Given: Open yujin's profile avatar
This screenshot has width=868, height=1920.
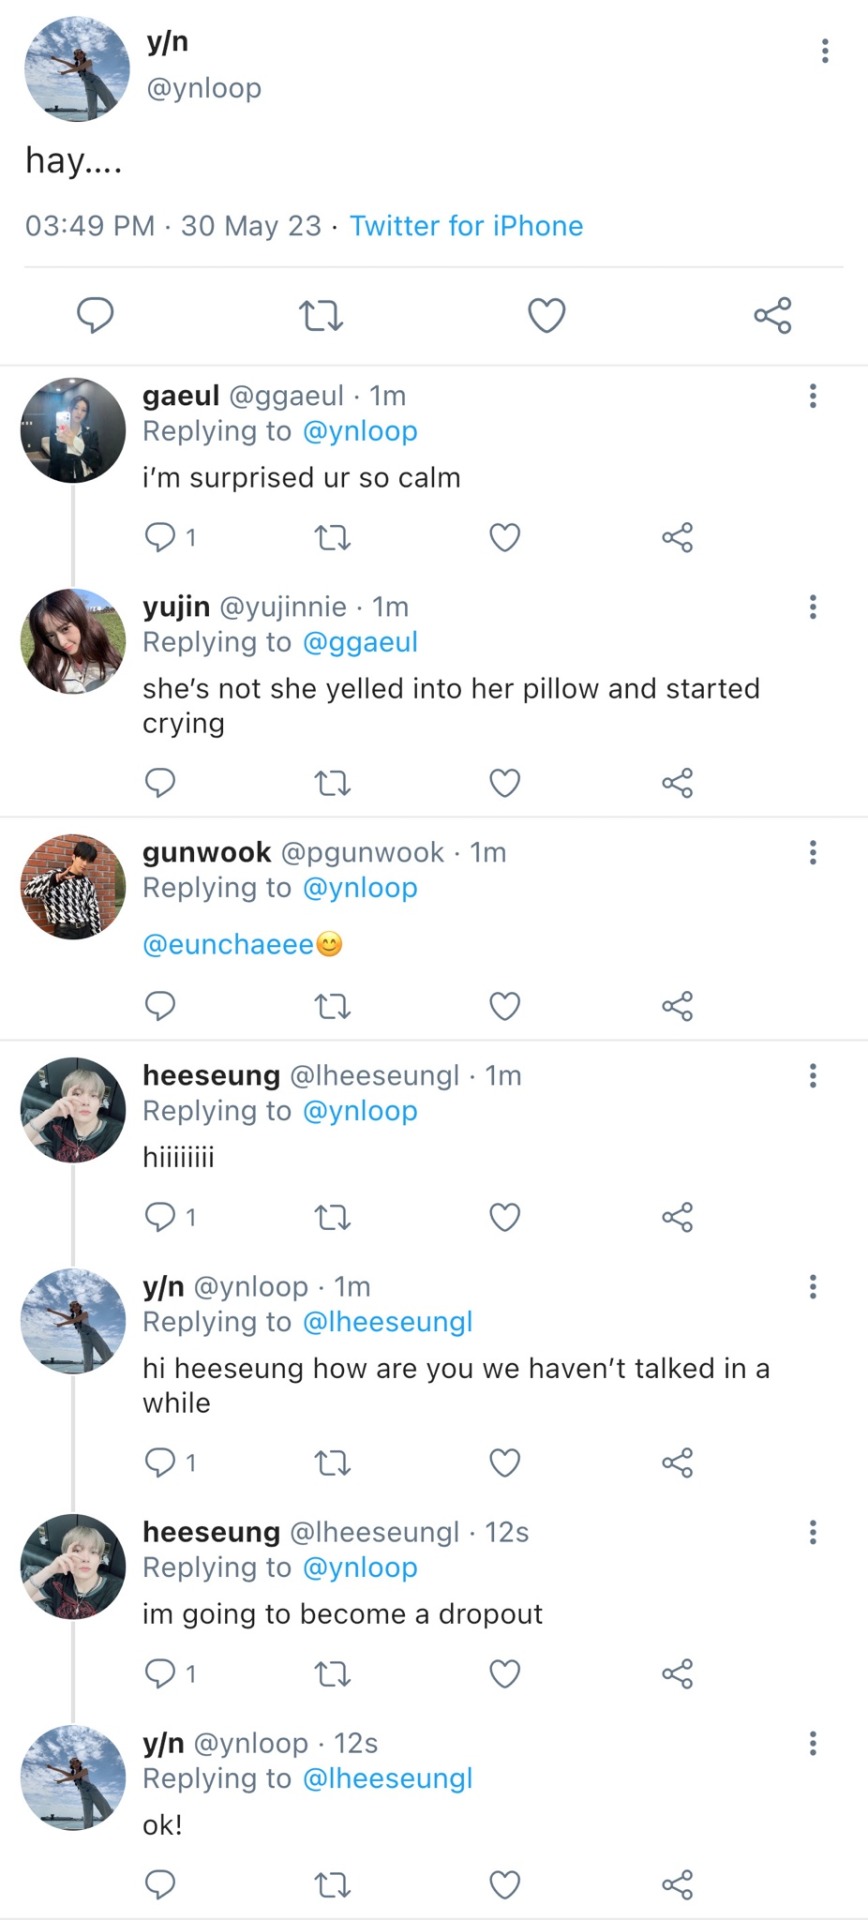Looking at the screenshot, I should 73,641.
